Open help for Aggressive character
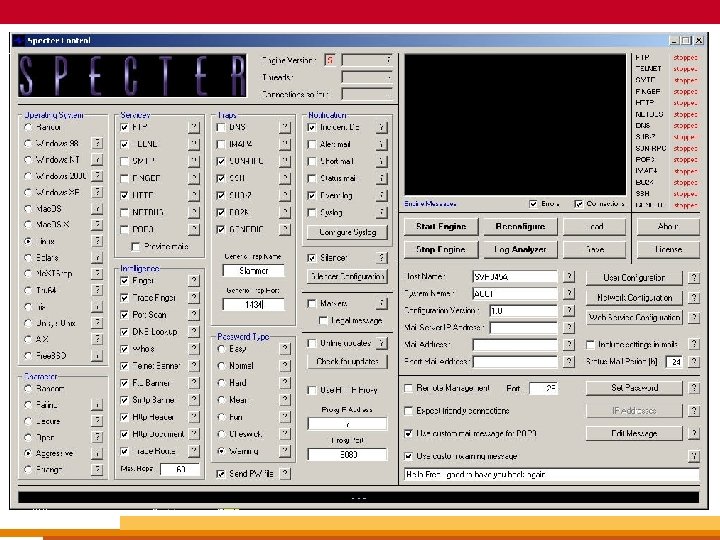This screenshot has width=720, height=540. 97,453
